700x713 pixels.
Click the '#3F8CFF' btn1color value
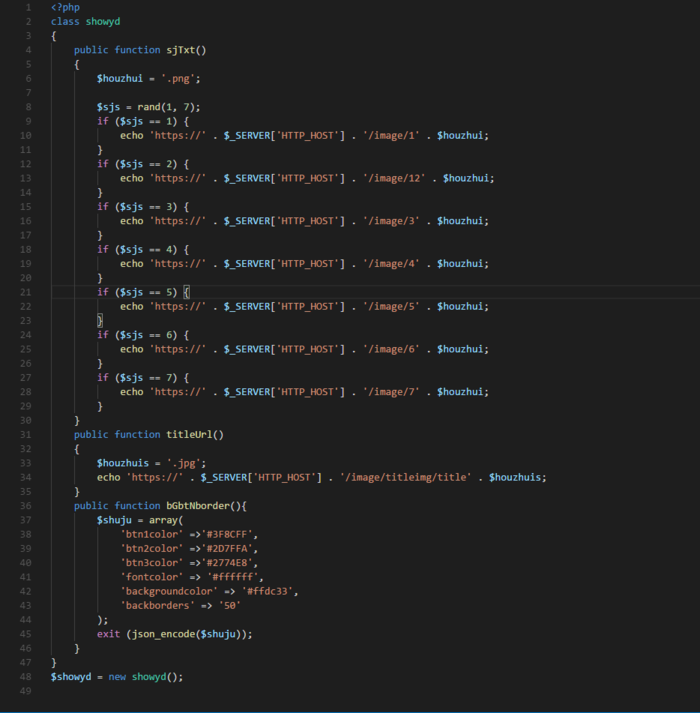[227, 534]
